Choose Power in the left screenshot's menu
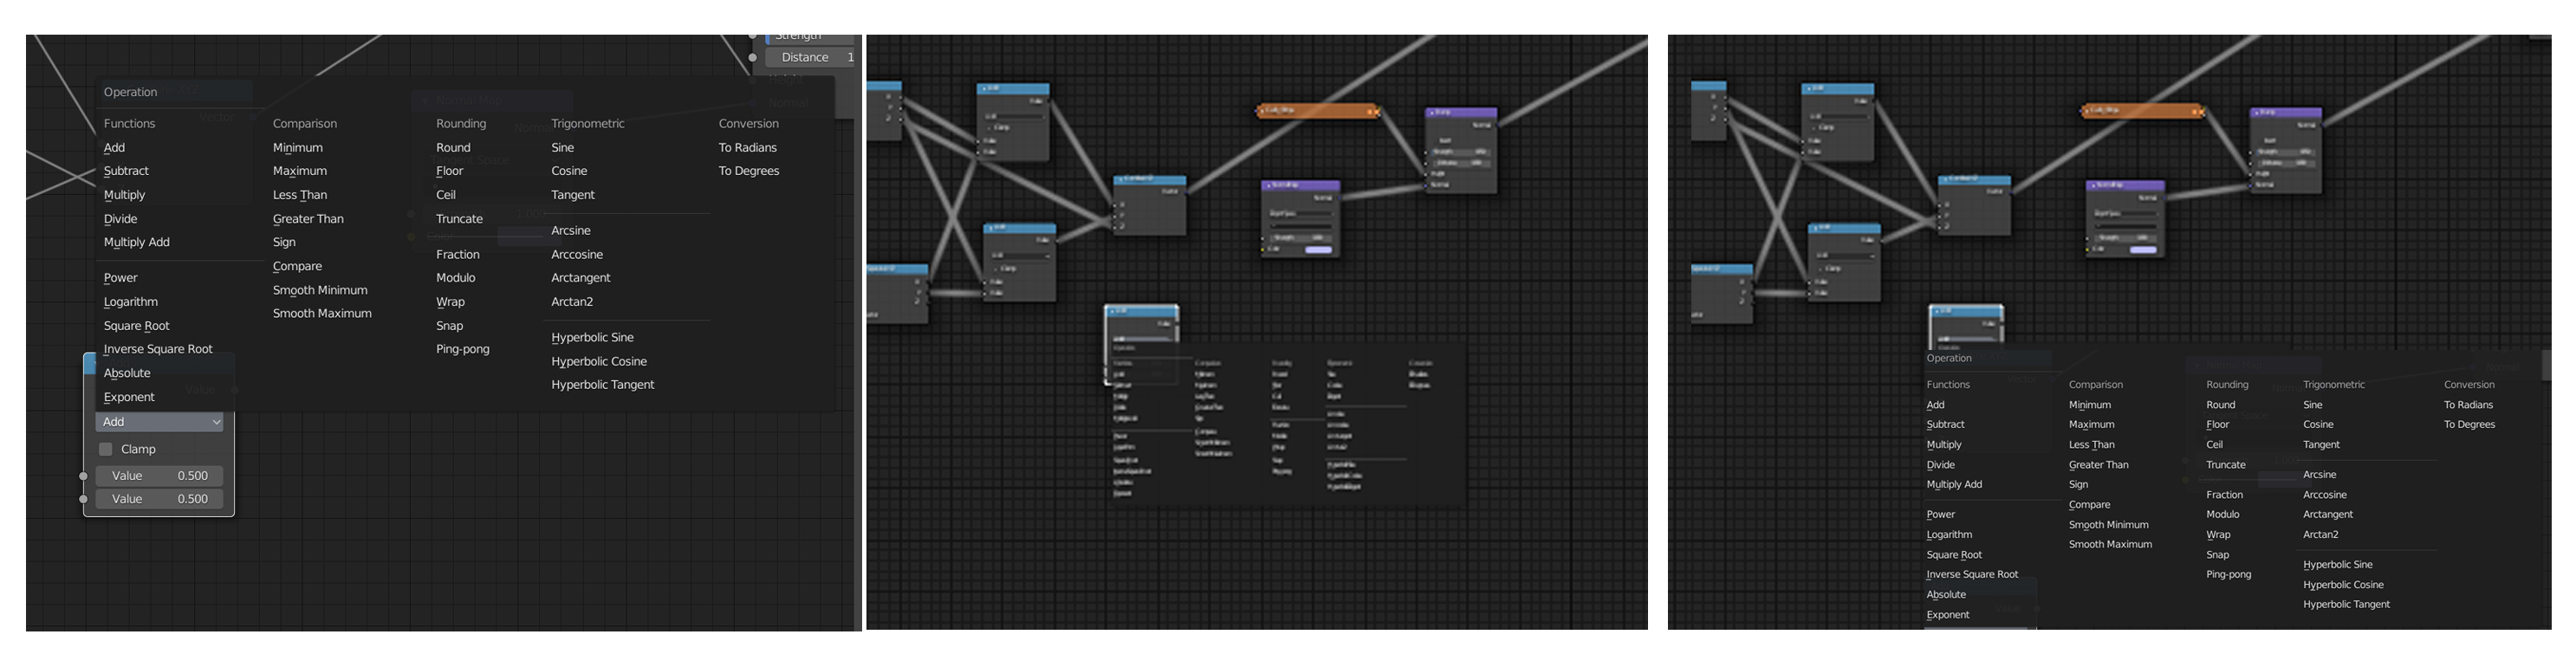 pyautogui.click(x=120, y=278)
